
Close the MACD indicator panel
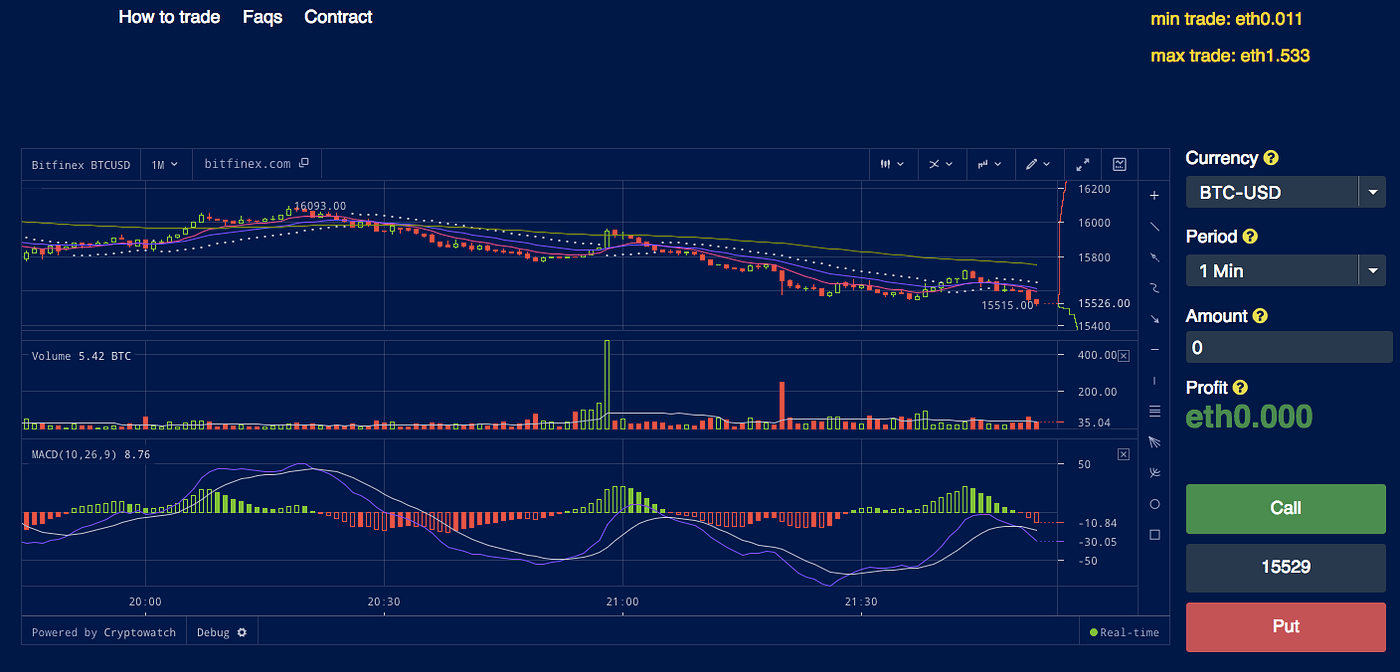click(1123, 454)
